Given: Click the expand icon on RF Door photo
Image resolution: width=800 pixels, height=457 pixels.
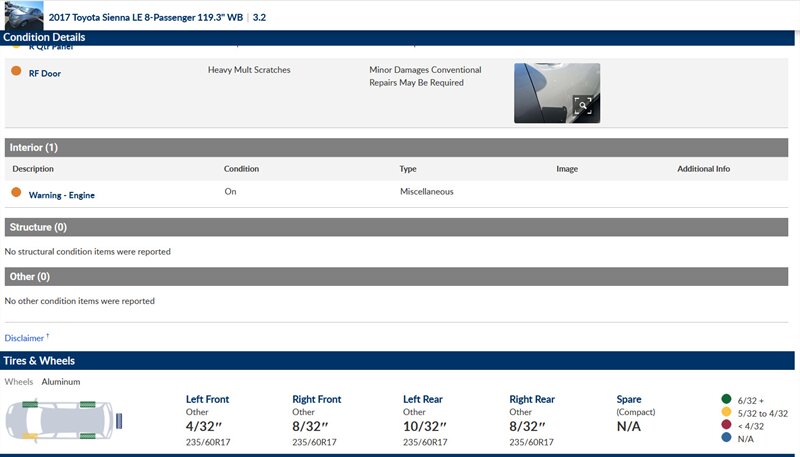Looking at the screenshot, I should point(582,106).
